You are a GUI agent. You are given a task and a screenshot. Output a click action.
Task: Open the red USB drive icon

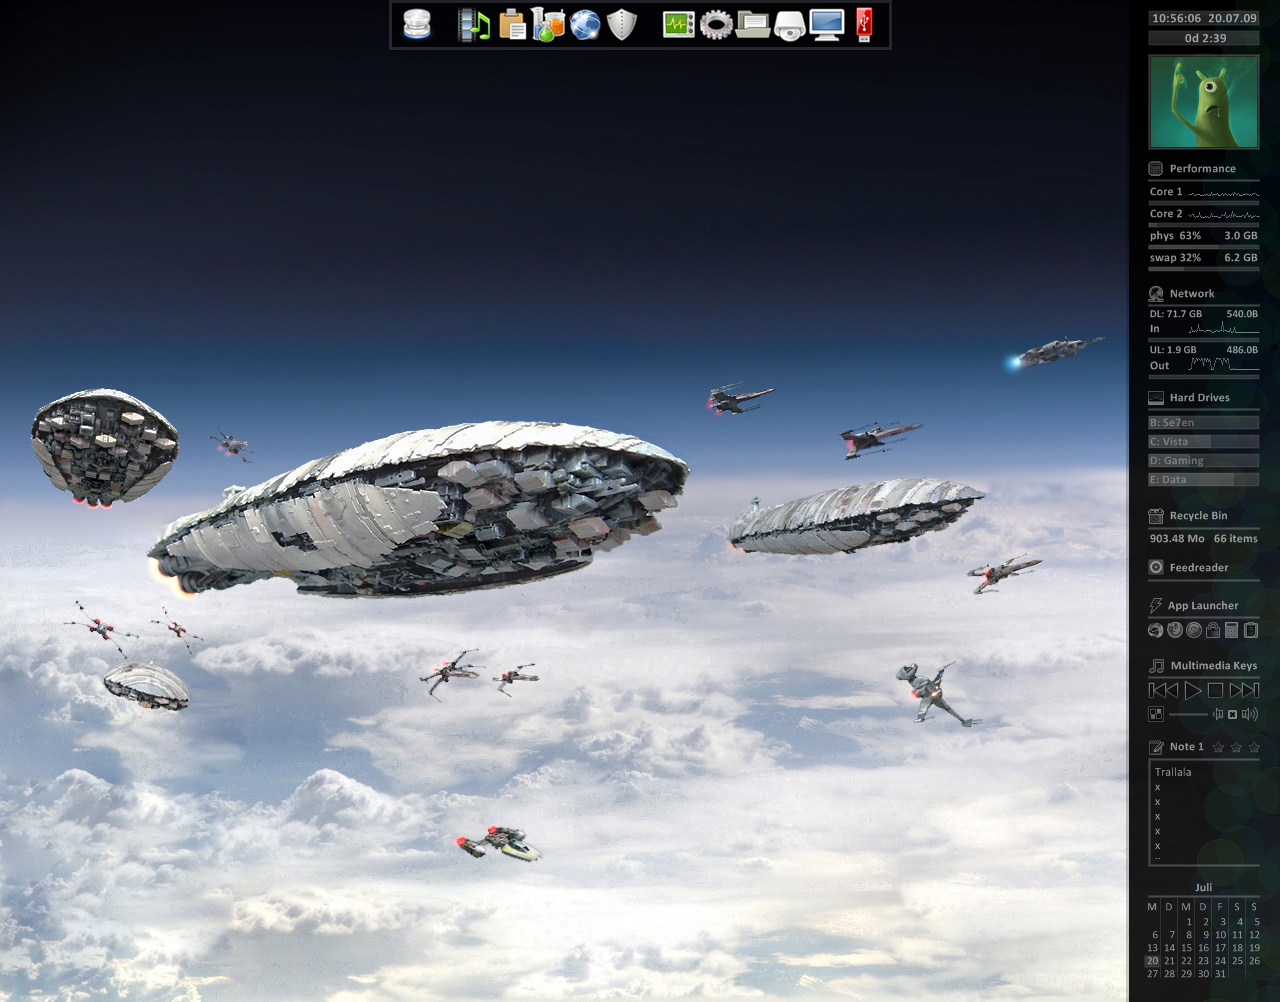pyautogui.click(x=865, y=24)
